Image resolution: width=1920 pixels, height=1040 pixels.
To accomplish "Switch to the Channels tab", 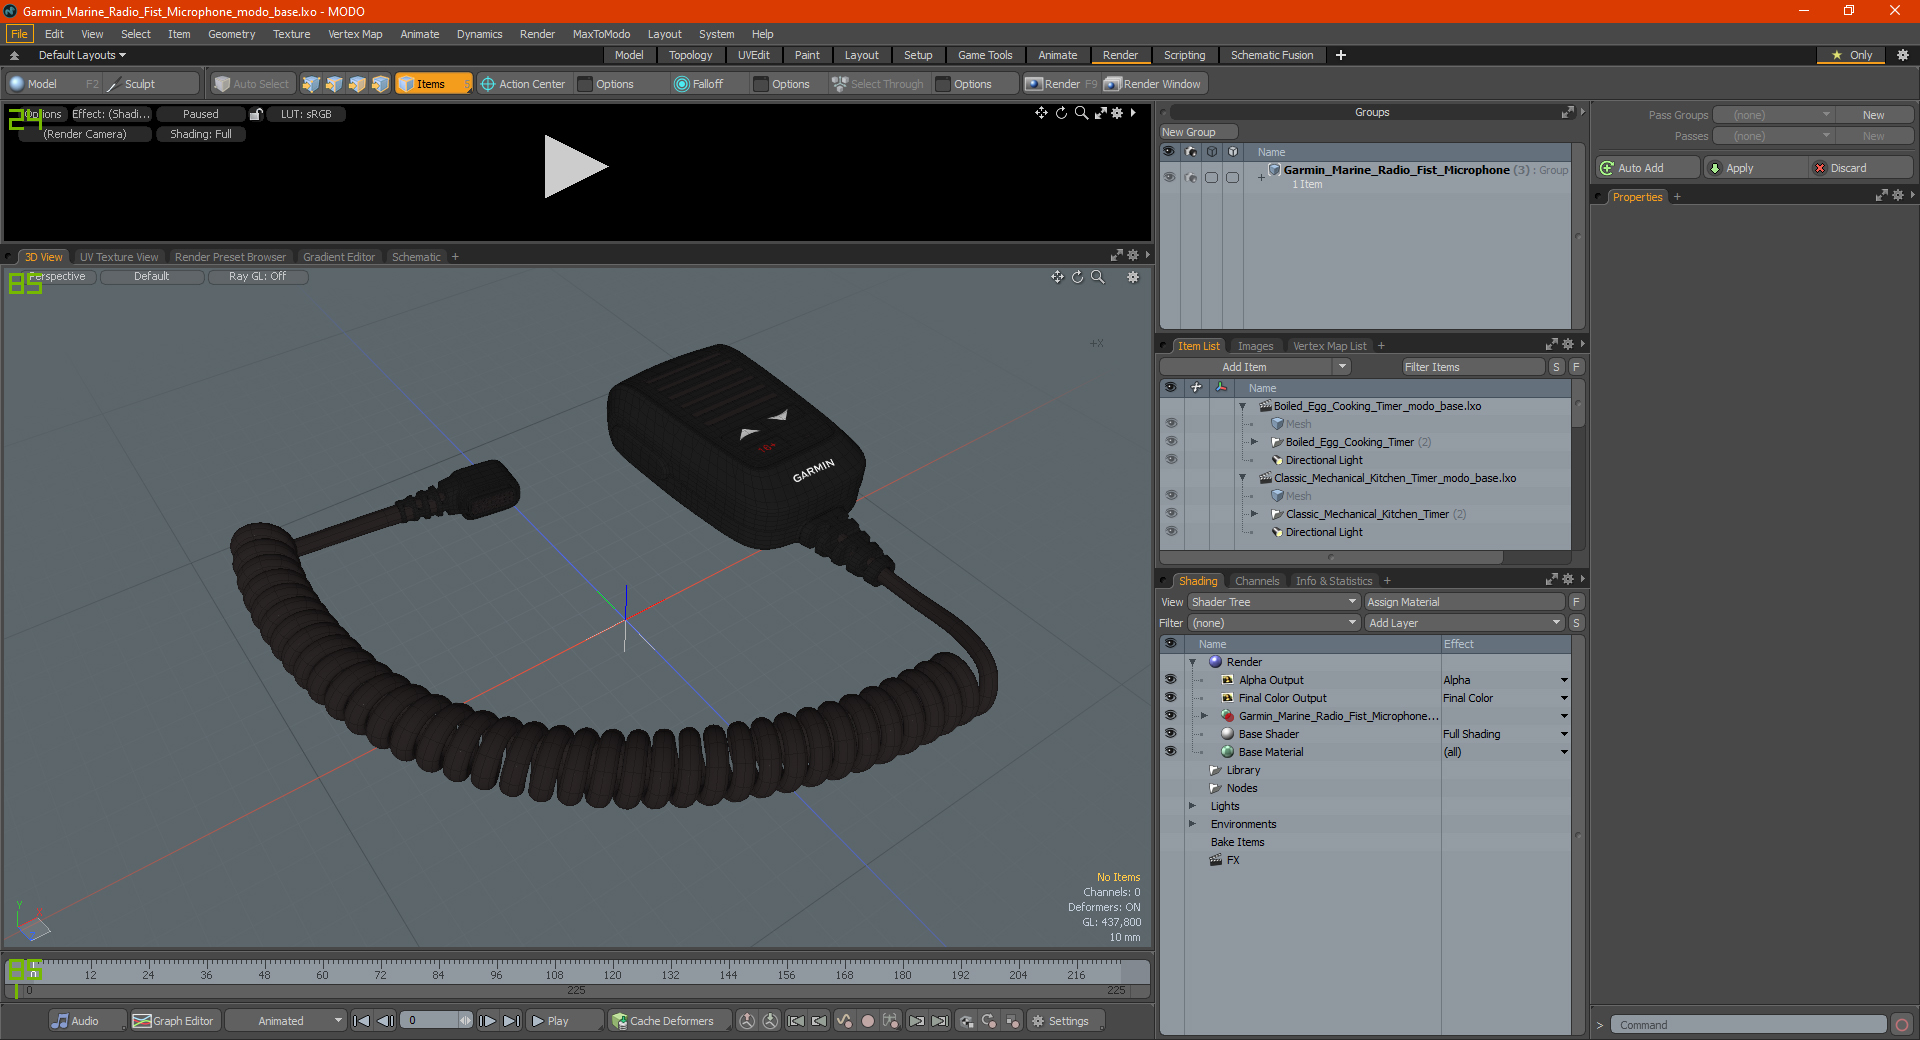I will coord(1257,581).
